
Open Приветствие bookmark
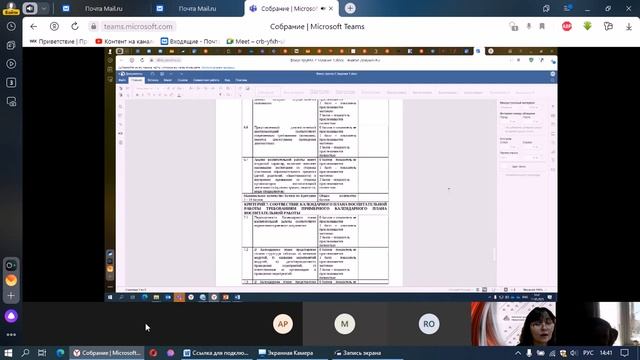[58, 42]
